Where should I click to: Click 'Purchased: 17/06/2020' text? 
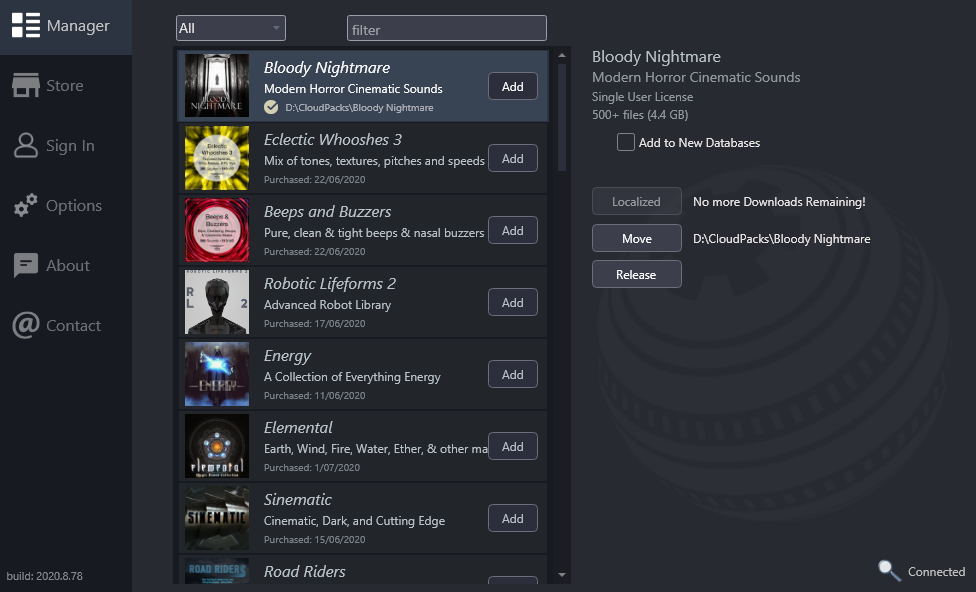pos(314,324)
